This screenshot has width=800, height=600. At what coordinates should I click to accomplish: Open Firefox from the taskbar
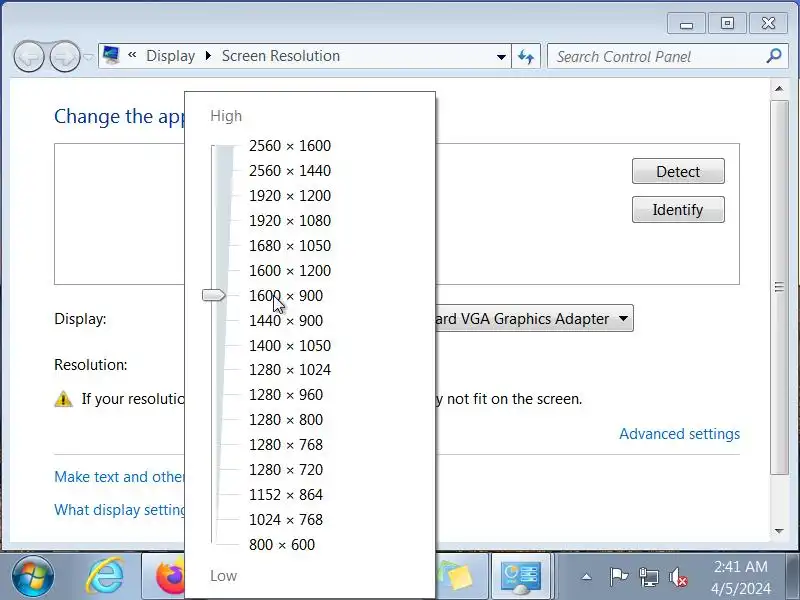pos(169,577)
